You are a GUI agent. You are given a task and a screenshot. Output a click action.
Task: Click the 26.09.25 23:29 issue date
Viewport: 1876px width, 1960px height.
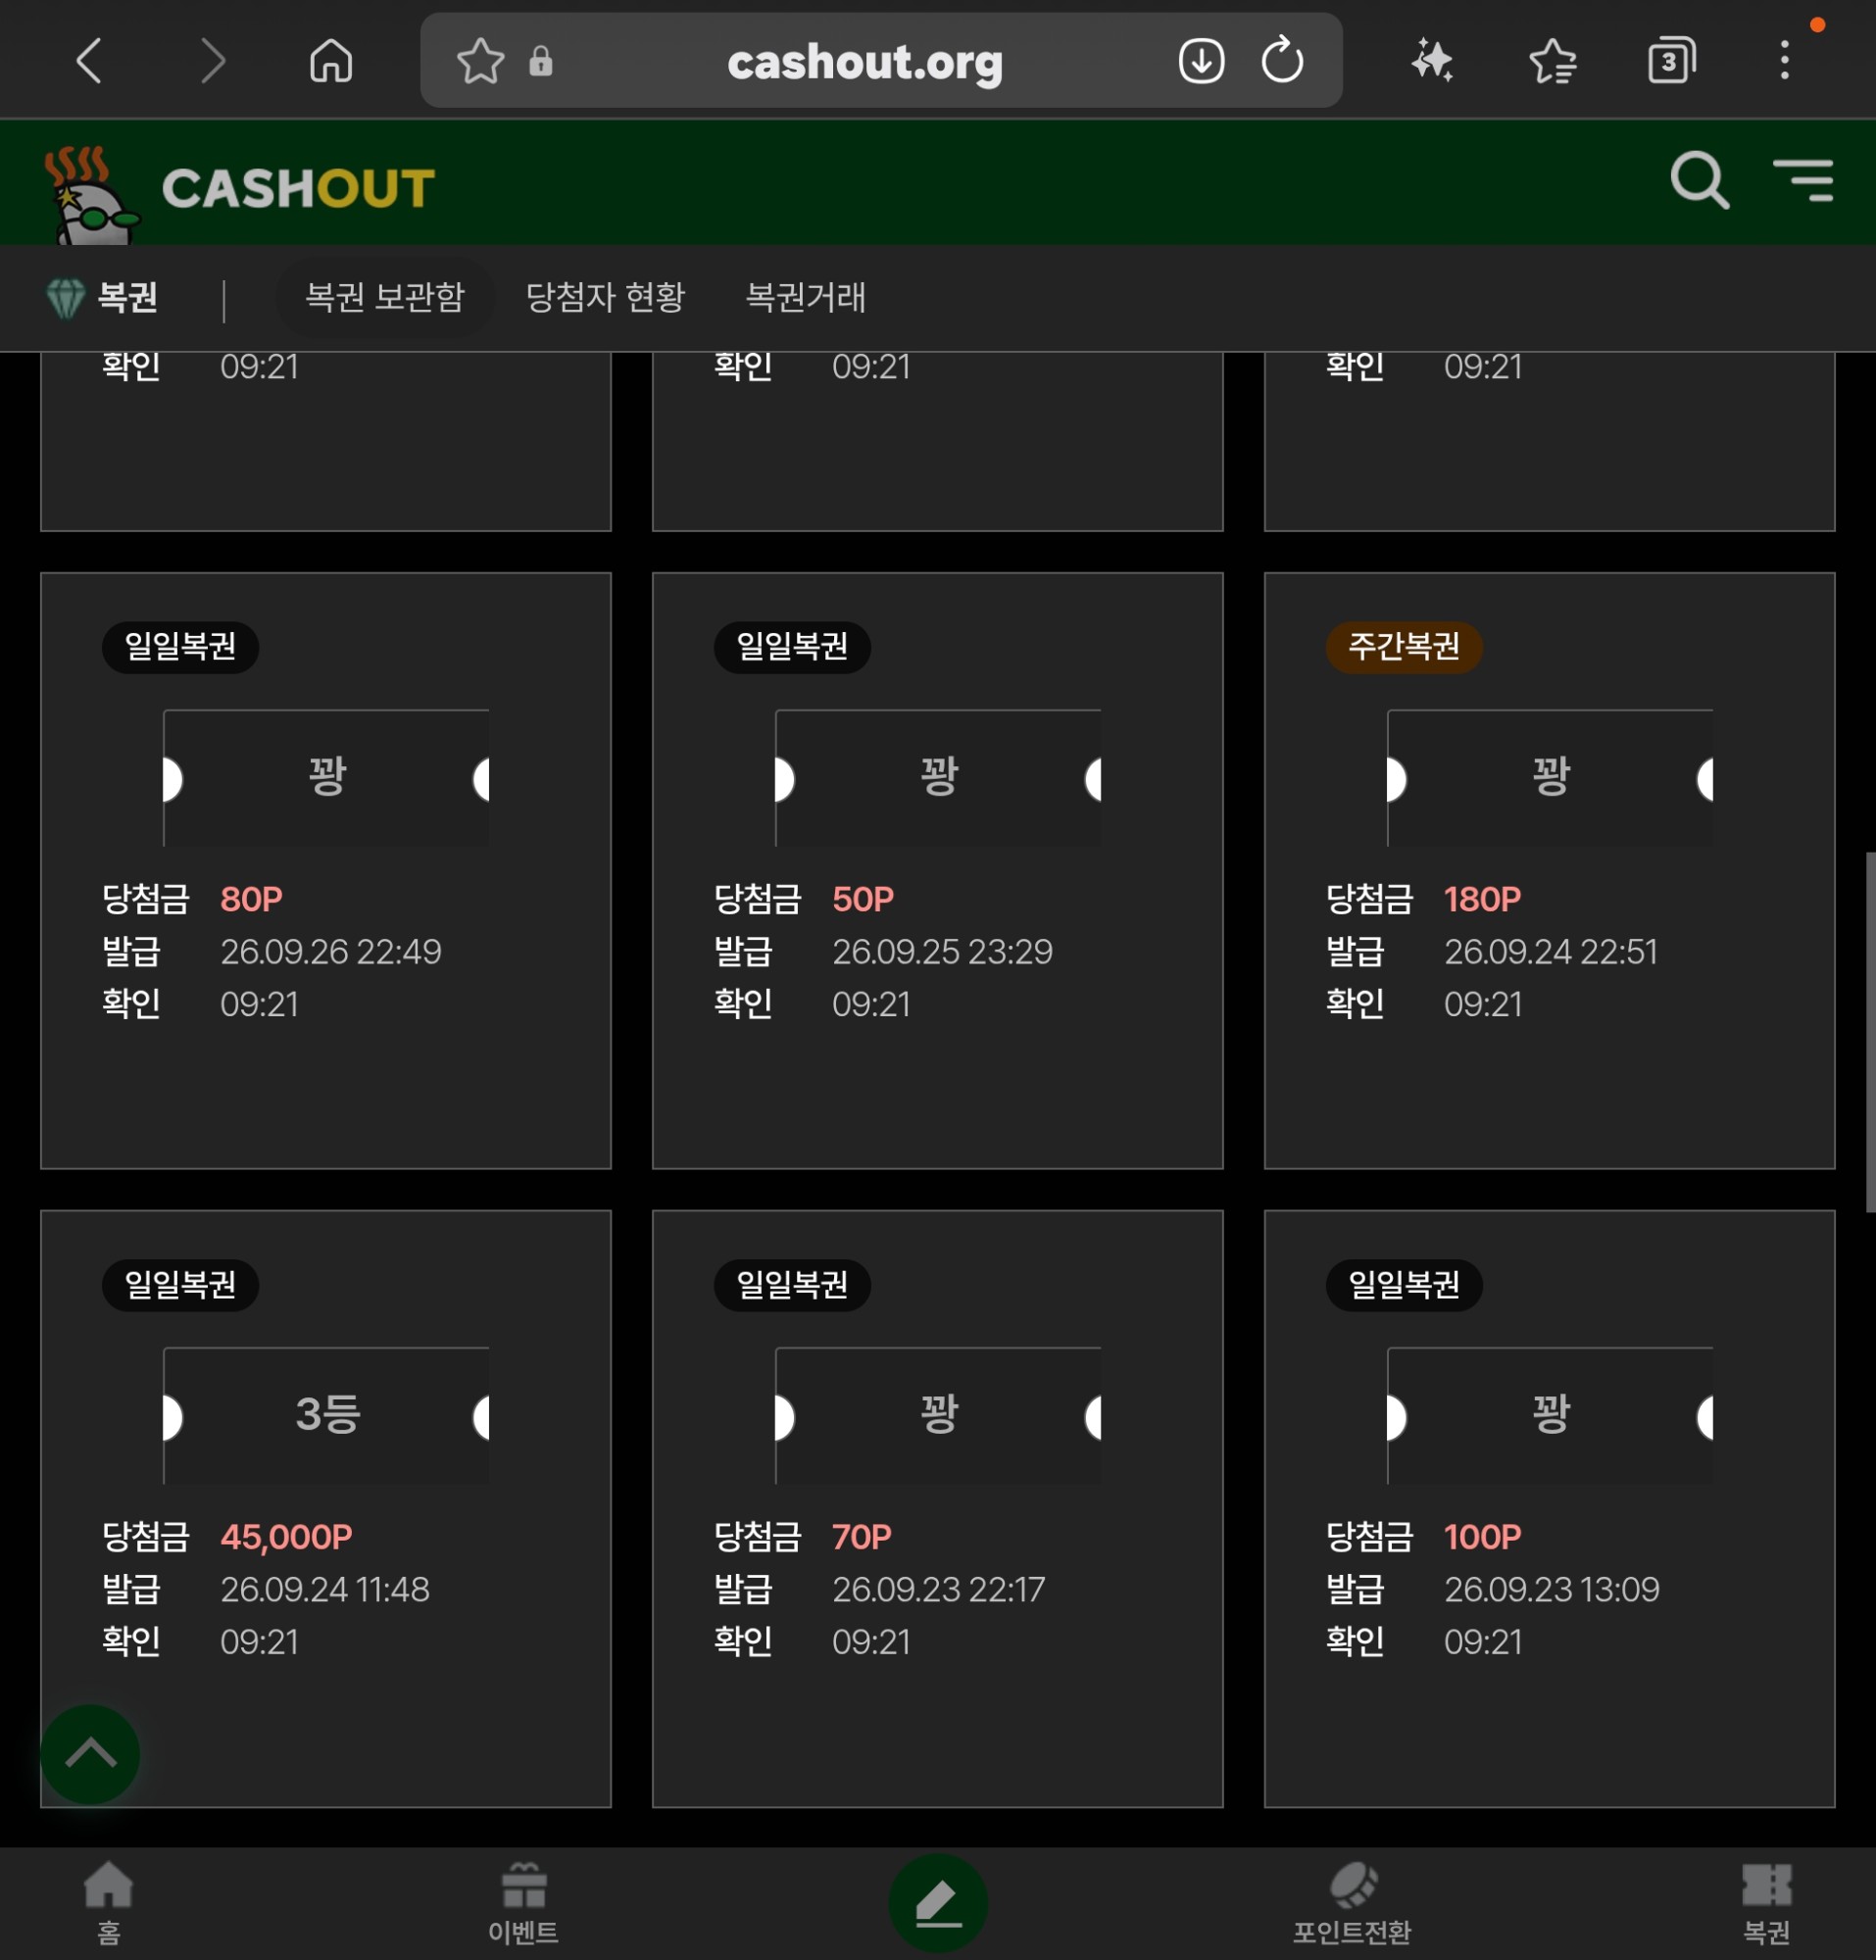(942, 951)
